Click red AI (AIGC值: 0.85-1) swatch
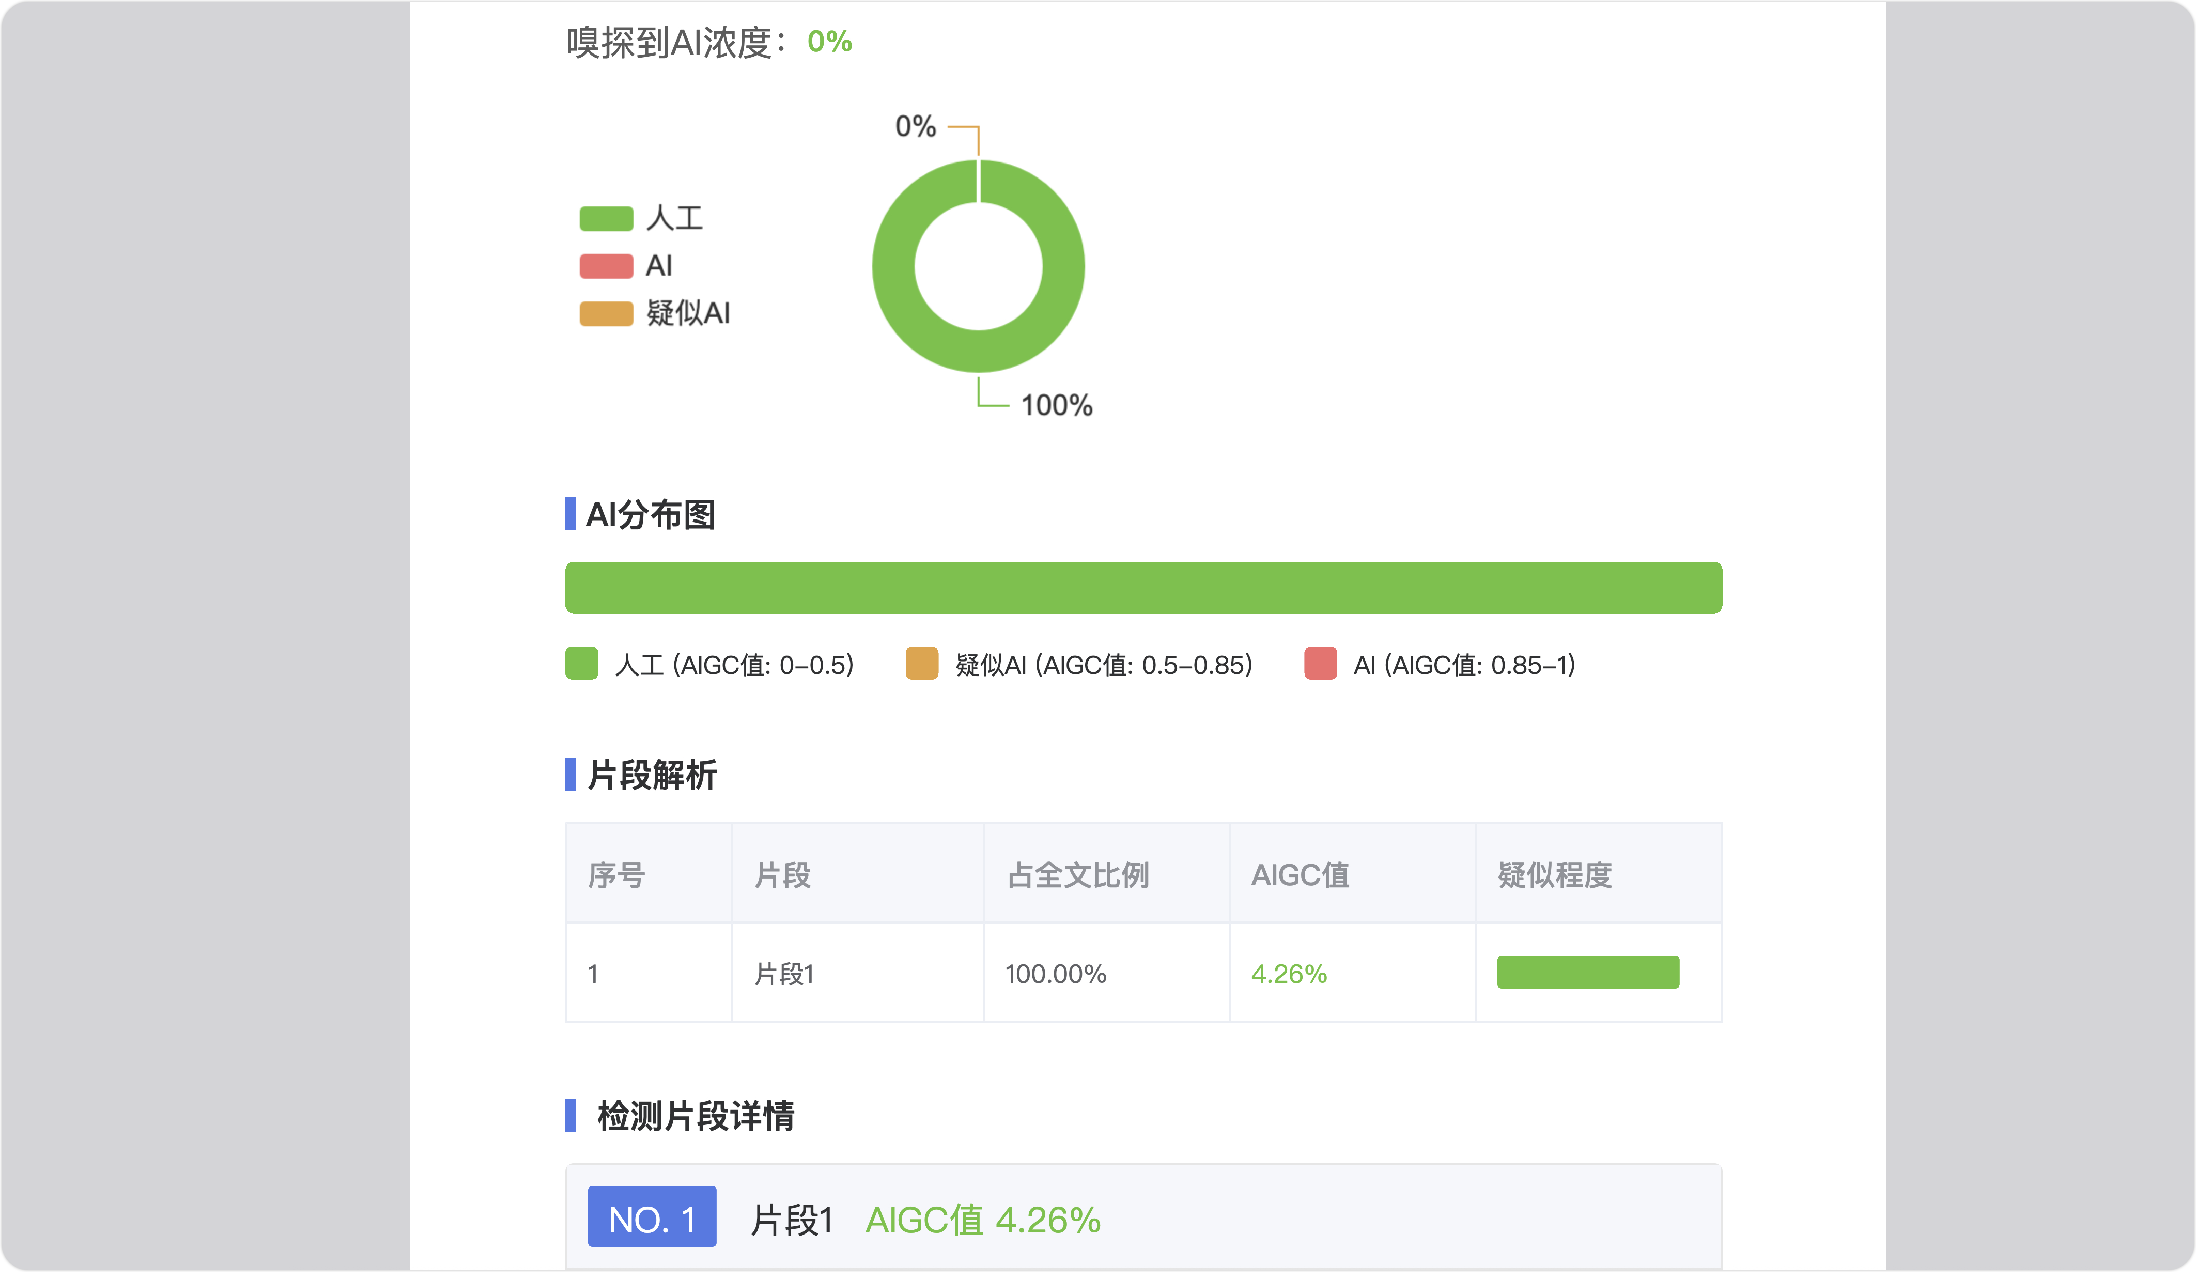 click(x=1320, y=664)
